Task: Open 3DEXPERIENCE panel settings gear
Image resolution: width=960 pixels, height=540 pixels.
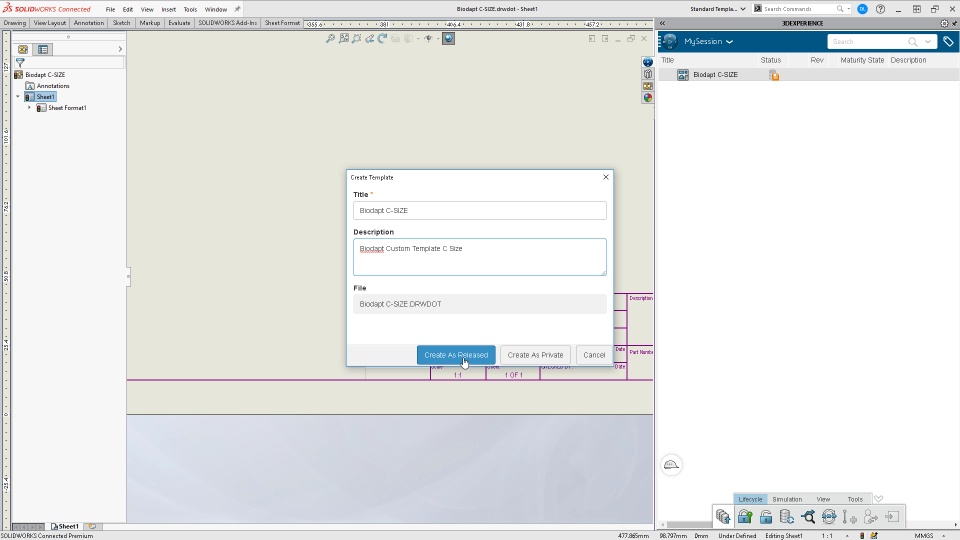Action: (944, 23)
